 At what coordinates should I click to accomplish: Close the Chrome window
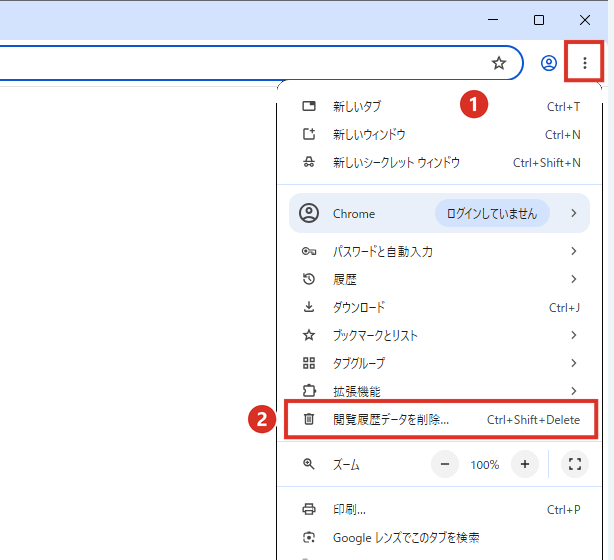click(x=585, y=20)
